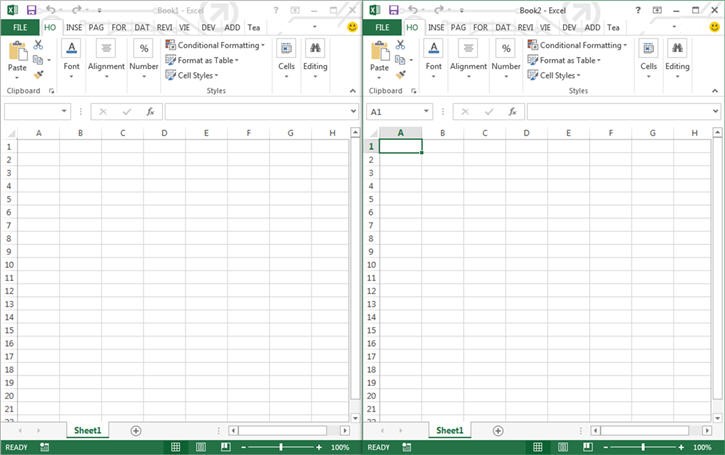This screenshot has width=725, height=455.
Task: Add a new sheet in Book1 window
Action: pos(136,430)
